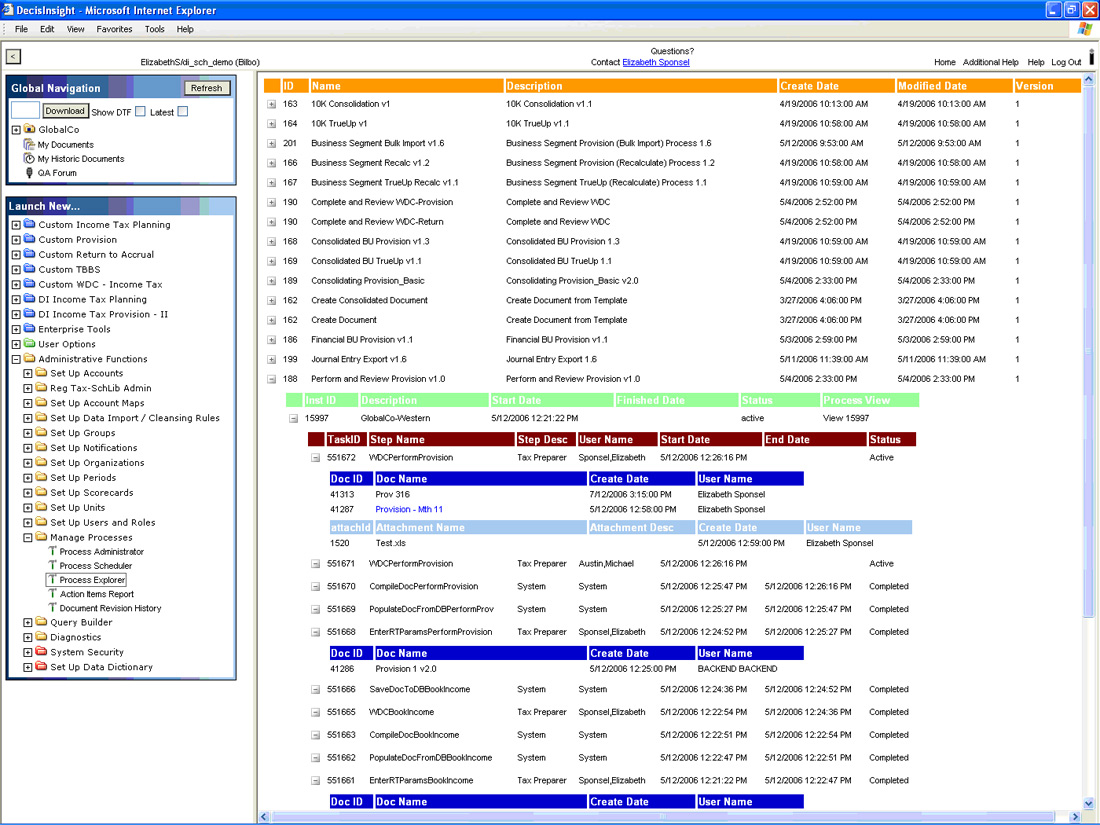The image size is (1100, 825).
Task: Expand the GlobalCo tree node
Action: (16, 130)
